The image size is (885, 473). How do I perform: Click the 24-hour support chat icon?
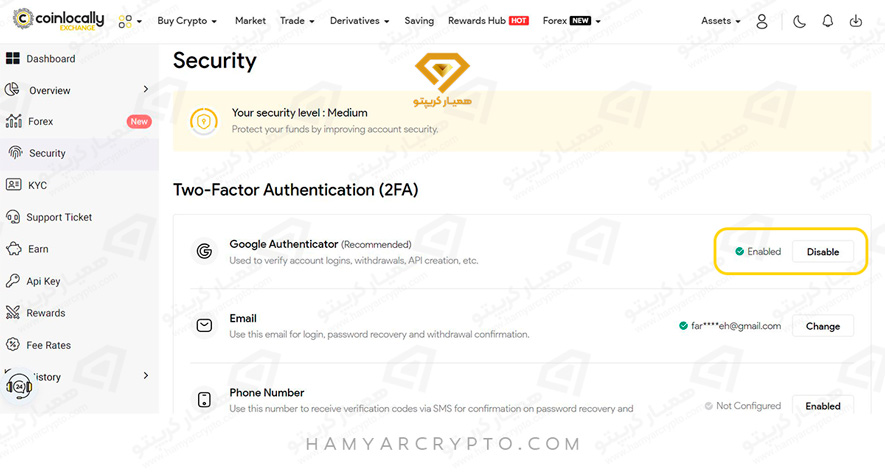[18, 385]
